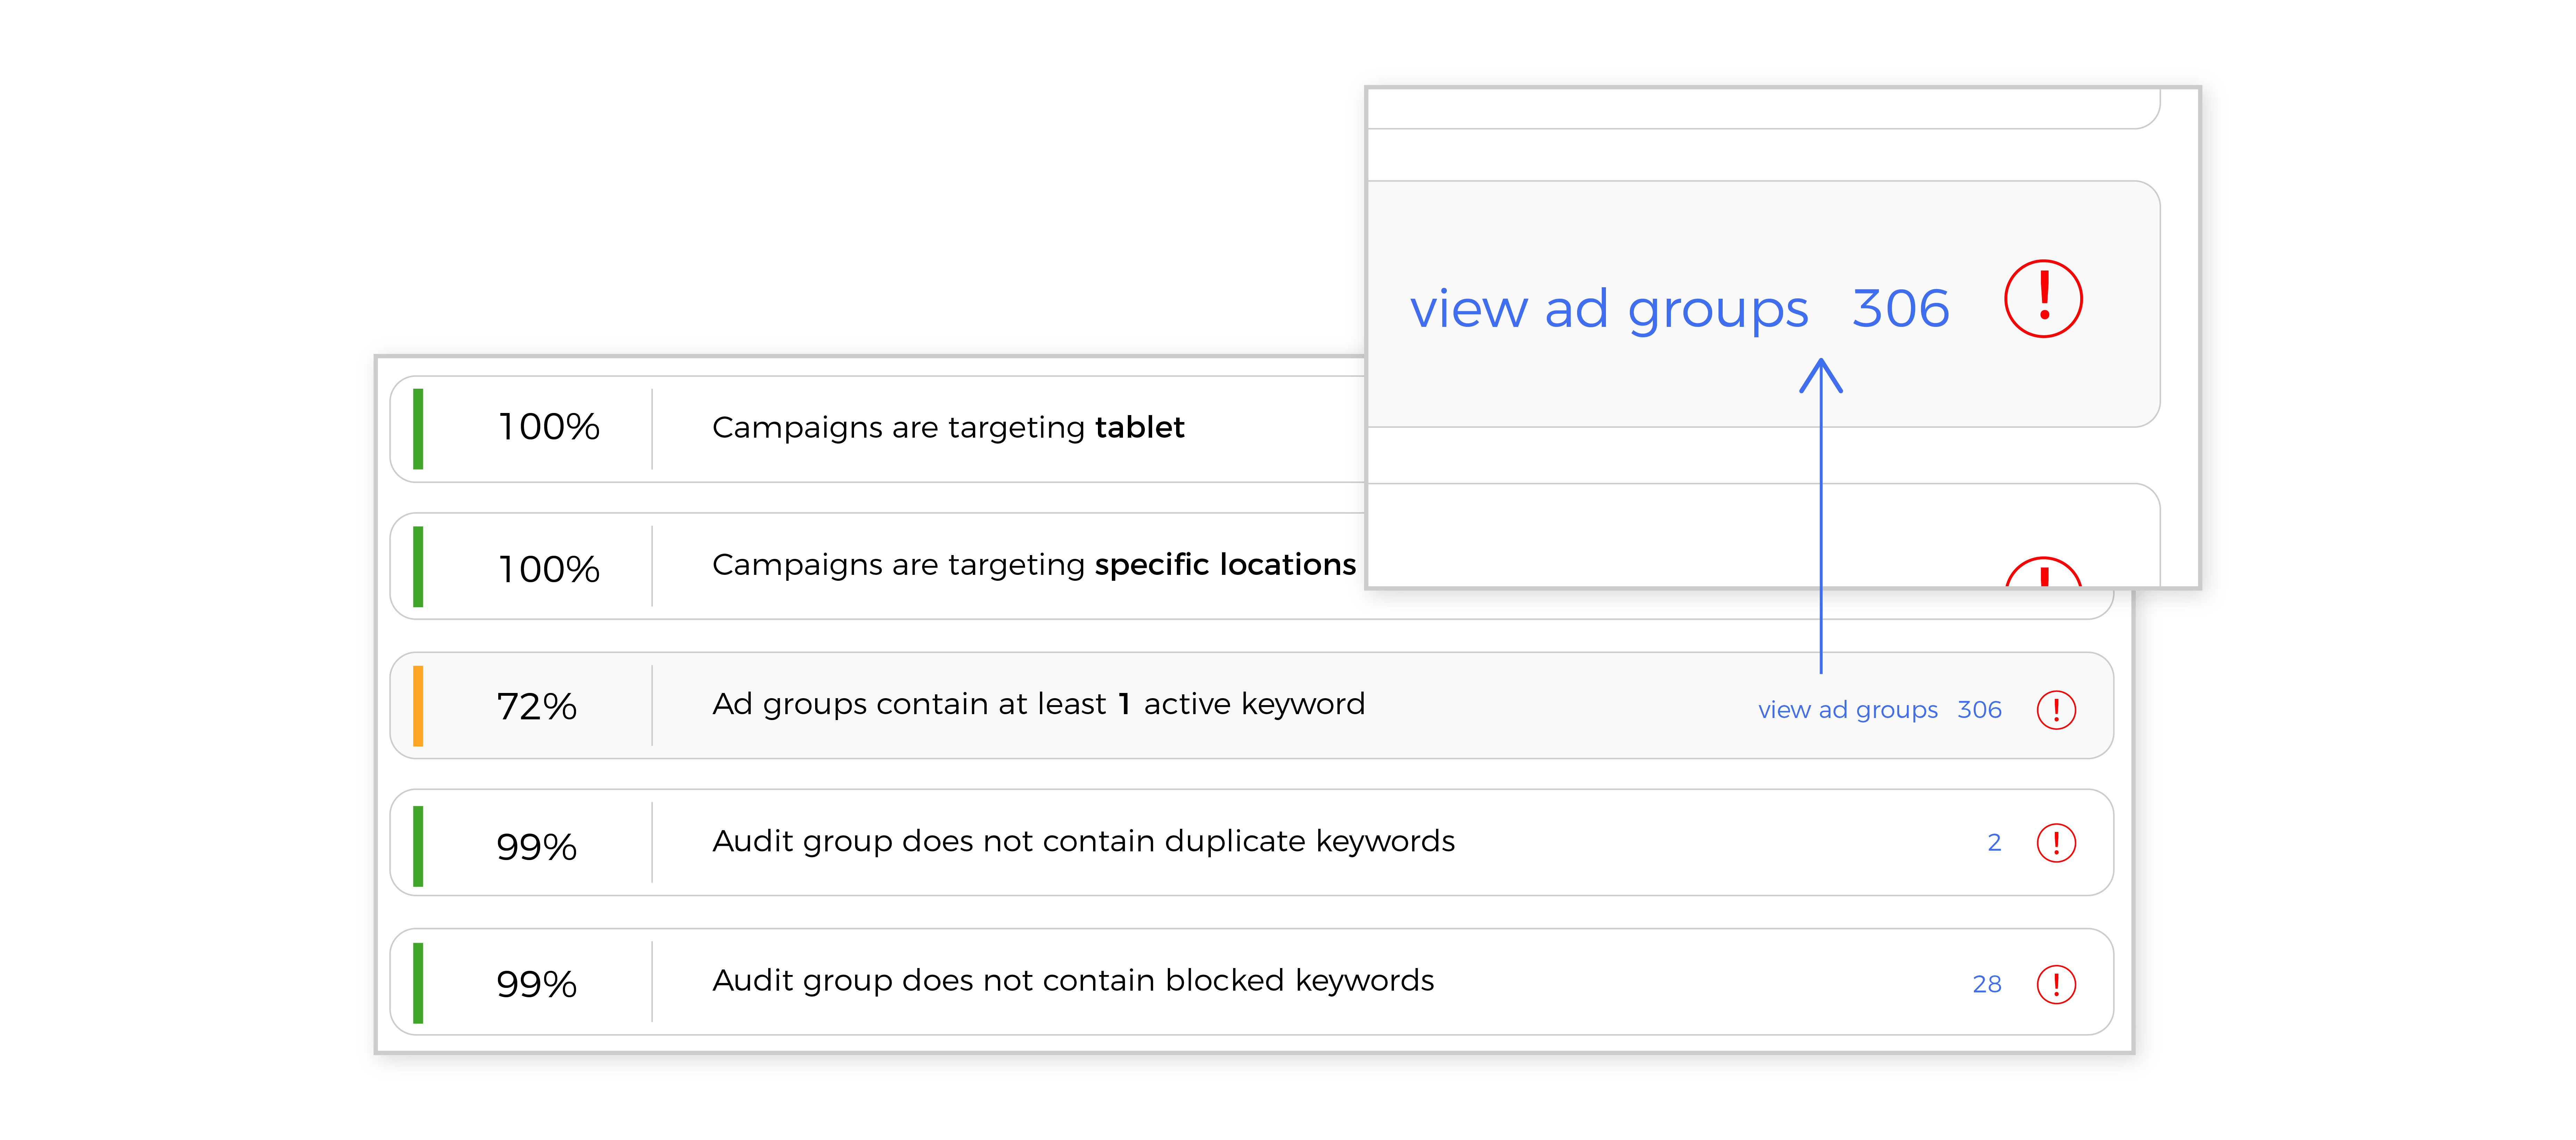Click the 99% score on blocked keywords row

pos(537,985)
